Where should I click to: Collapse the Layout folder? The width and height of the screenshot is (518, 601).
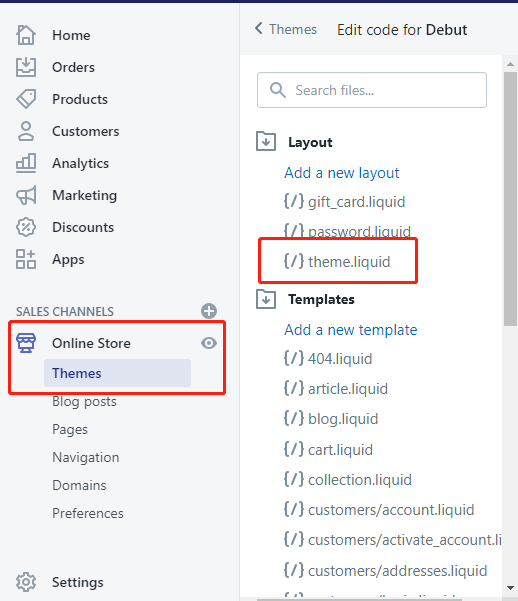coord(266,142)
